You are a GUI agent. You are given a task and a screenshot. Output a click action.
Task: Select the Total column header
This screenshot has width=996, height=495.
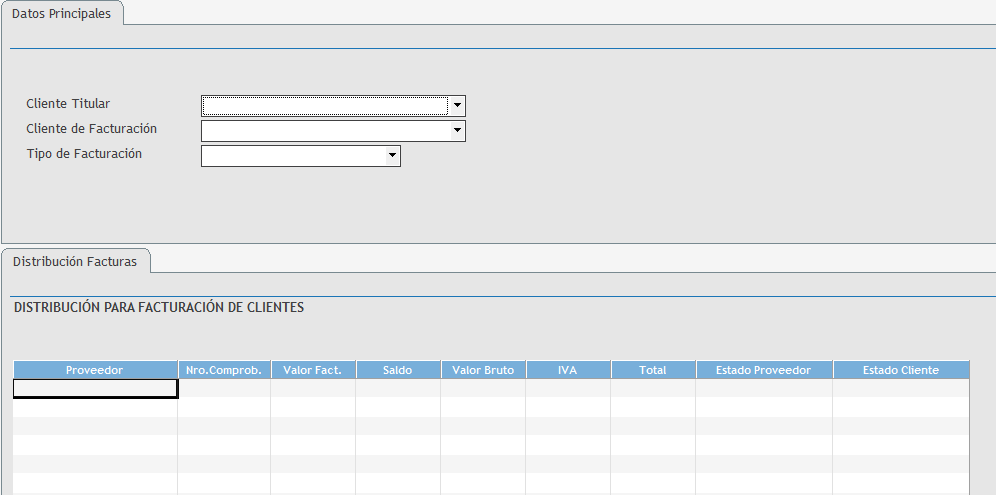pos(652,370)
